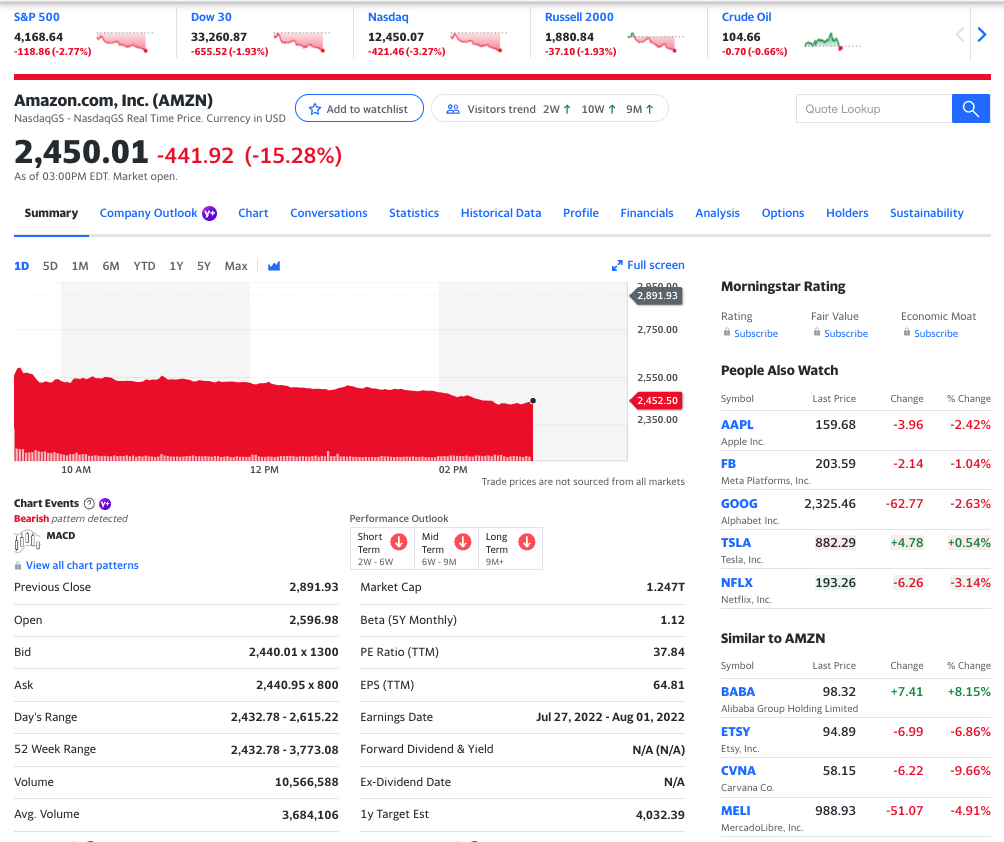Select the YTD chart range
Image resolution: width=1004 pixels, height=842 pixels.
point(144,266)
